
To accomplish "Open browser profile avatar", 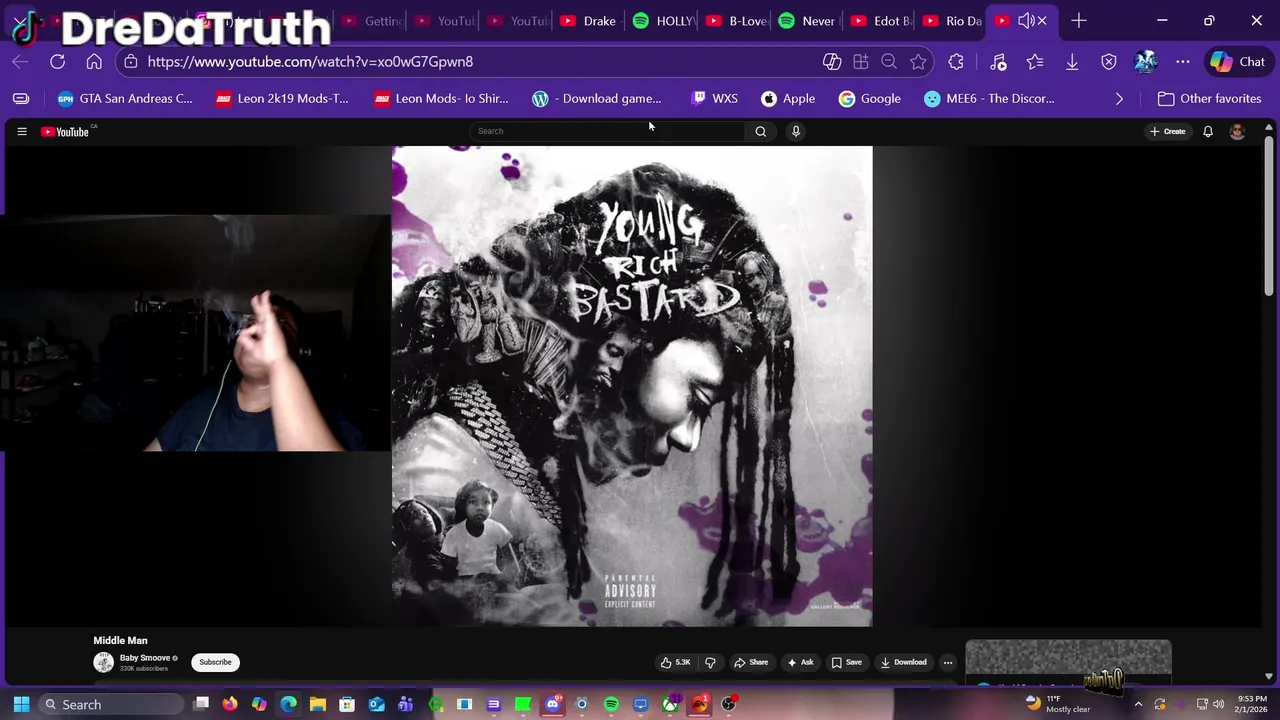I will click(x=1146, y=62).
